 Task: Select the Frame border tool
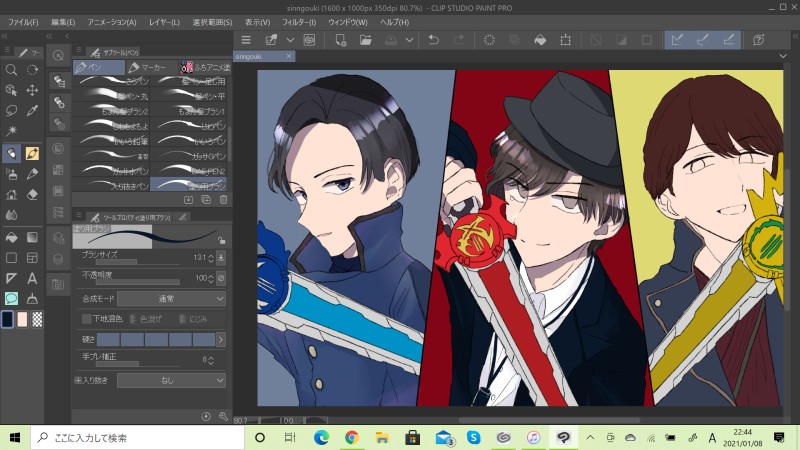pos(32,258)
